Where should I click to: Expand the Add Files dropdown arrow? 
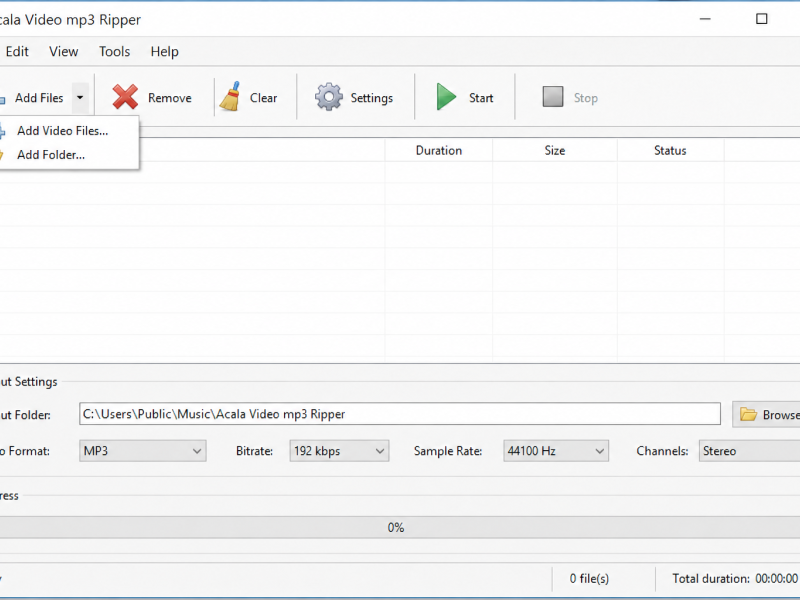80,97
